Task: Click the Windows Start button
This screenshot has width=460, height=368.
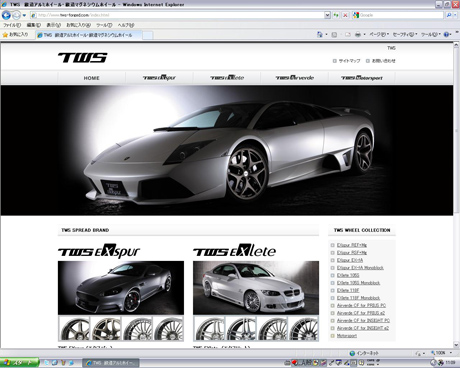Action: click(19, 363)
